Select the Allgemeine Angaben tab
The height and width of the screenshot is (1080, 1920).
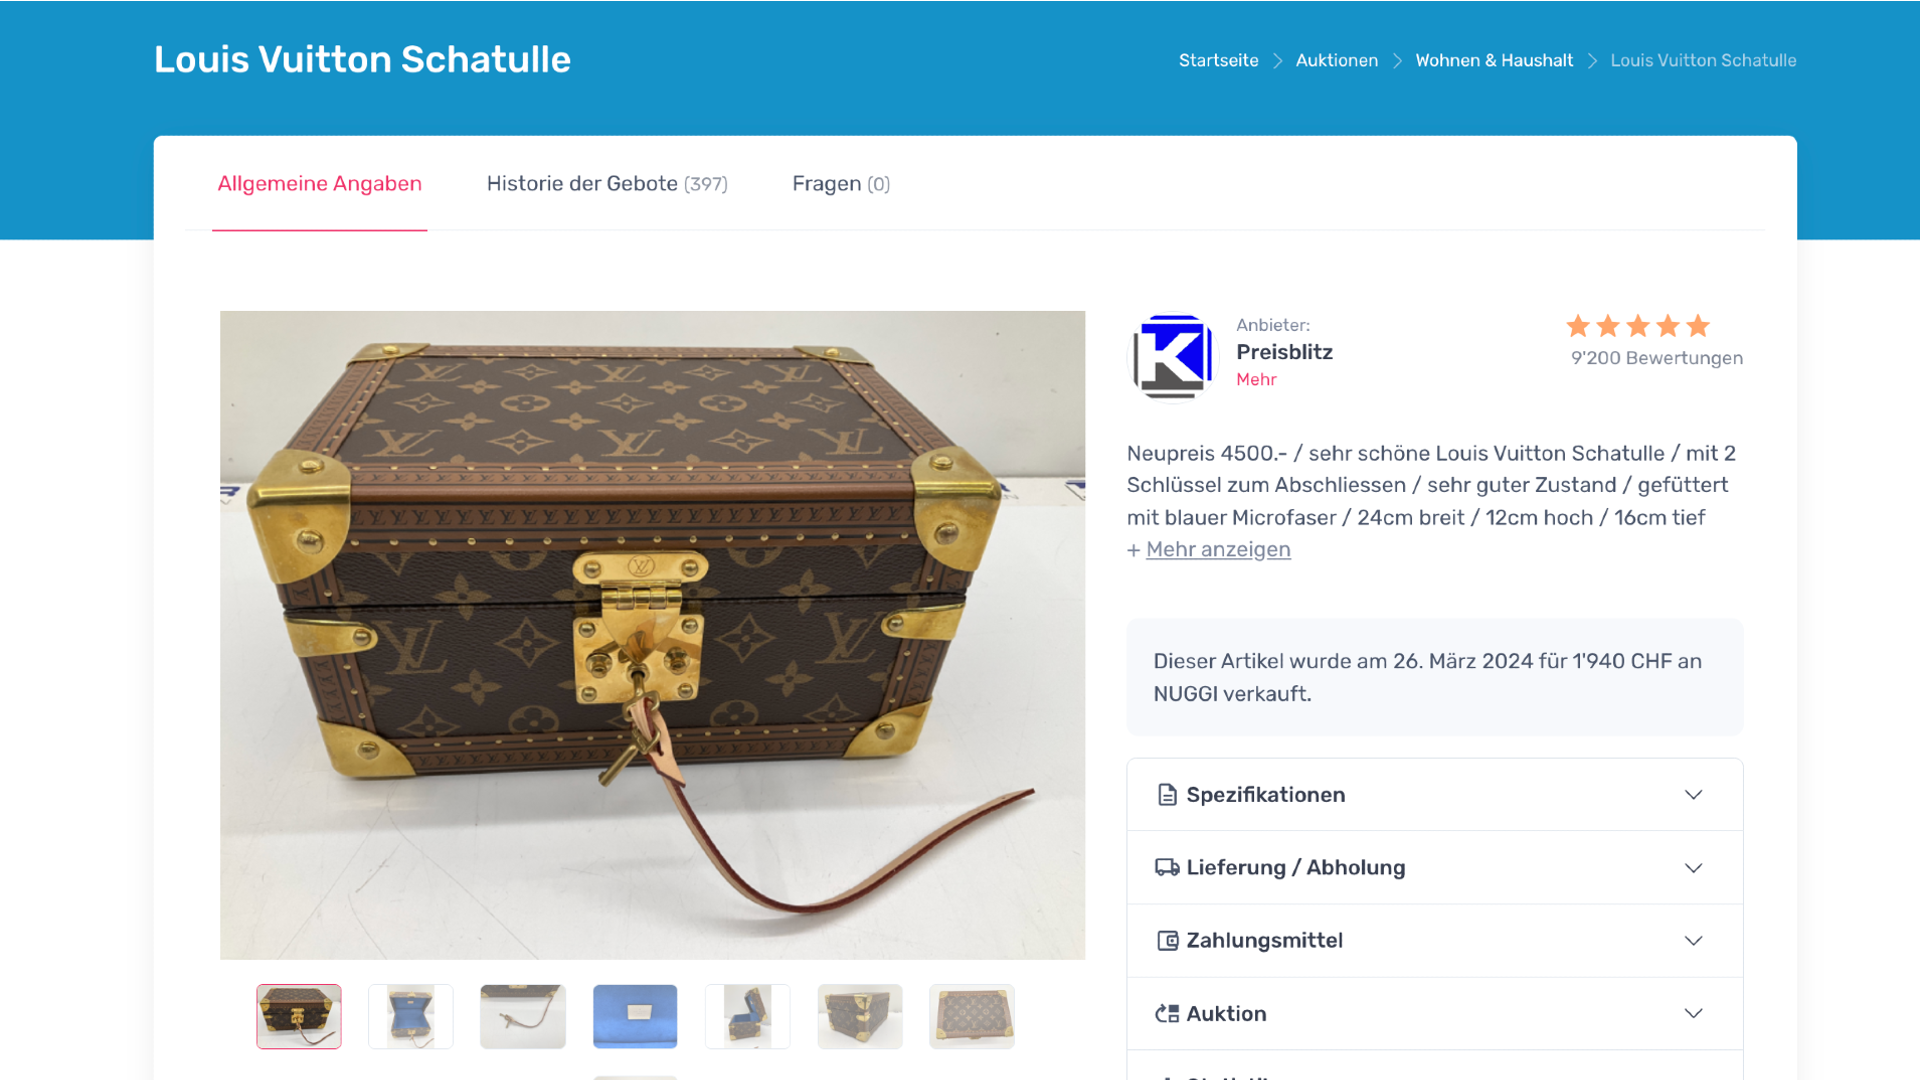[x=320, y=184]
